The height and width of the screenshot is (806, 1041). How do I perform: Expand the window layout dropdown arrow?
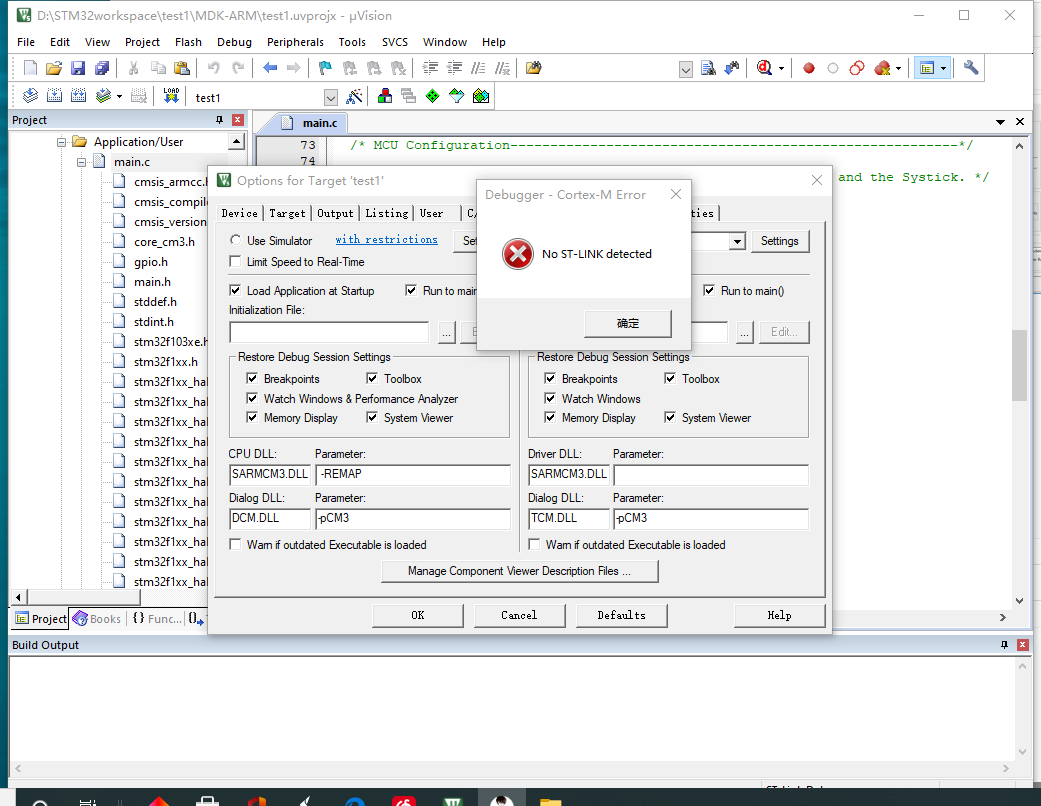click(943, 68)
